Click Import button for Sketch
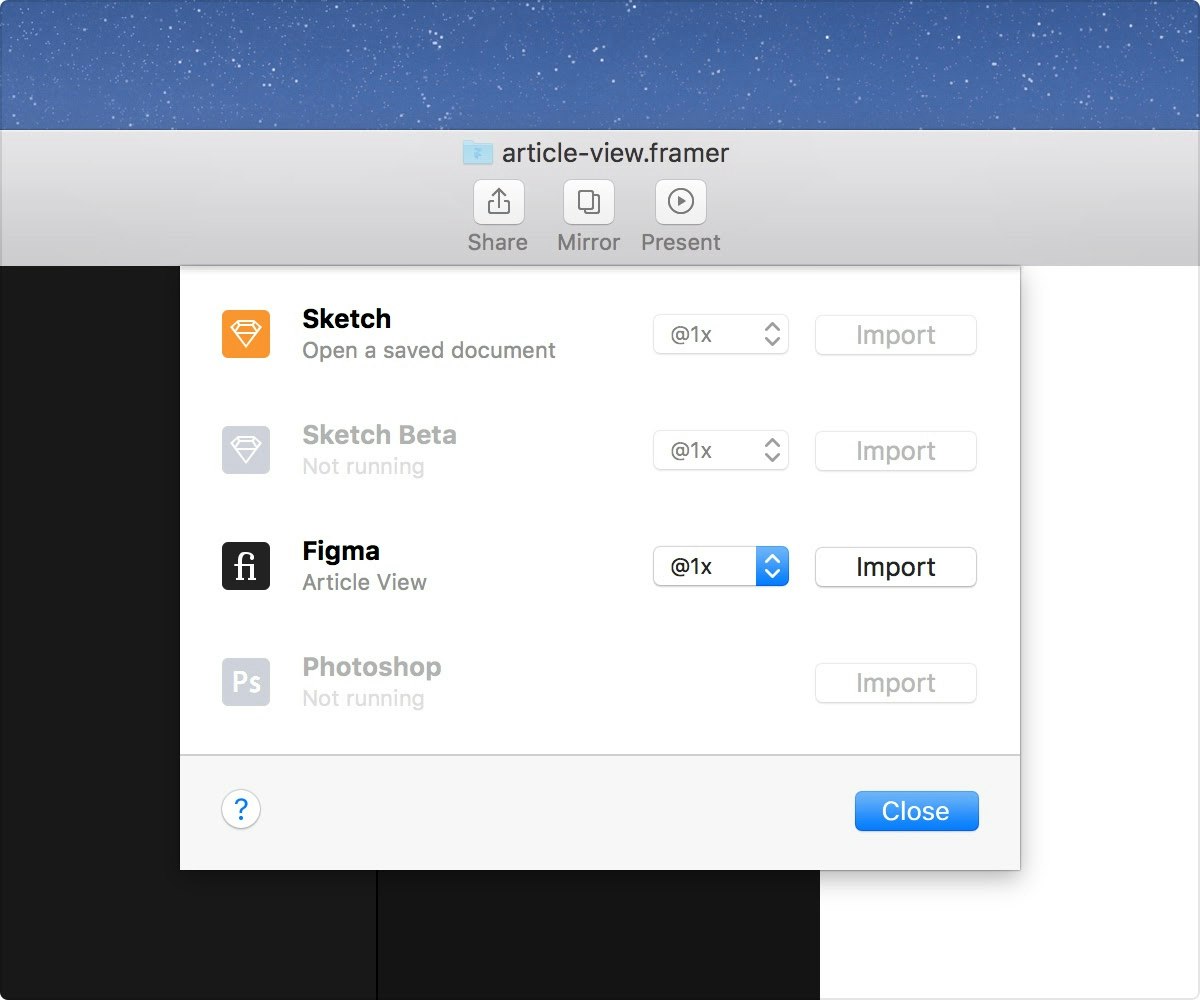The image size is (1200, 1000). coord(896,335)
